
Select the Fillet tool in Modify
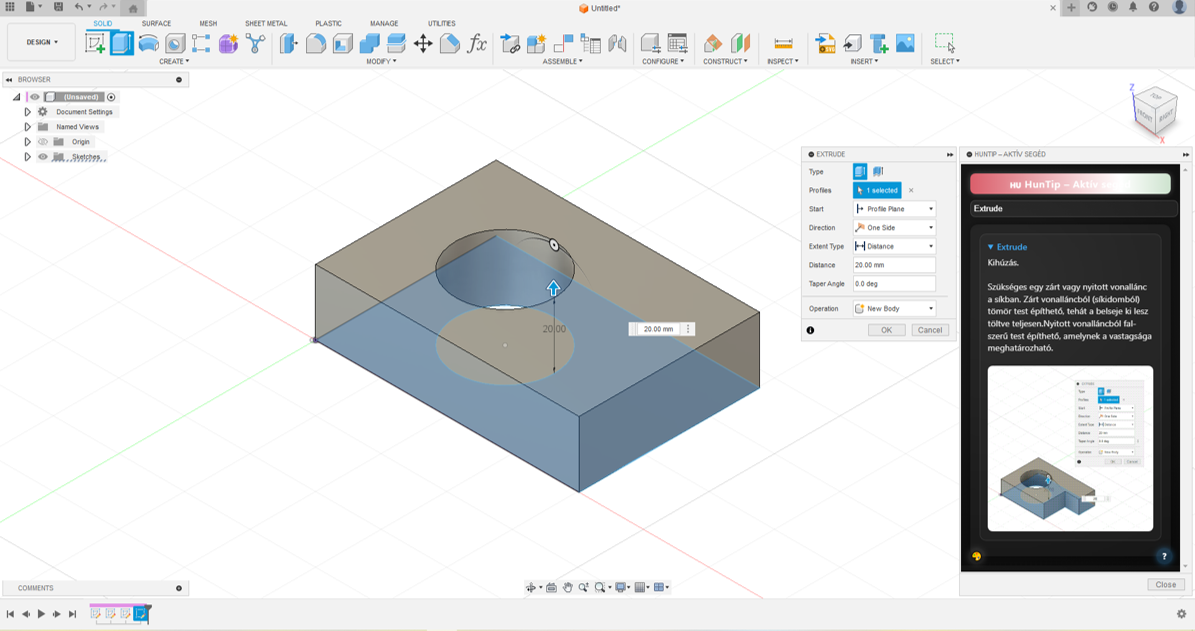(x=316, y=43)
